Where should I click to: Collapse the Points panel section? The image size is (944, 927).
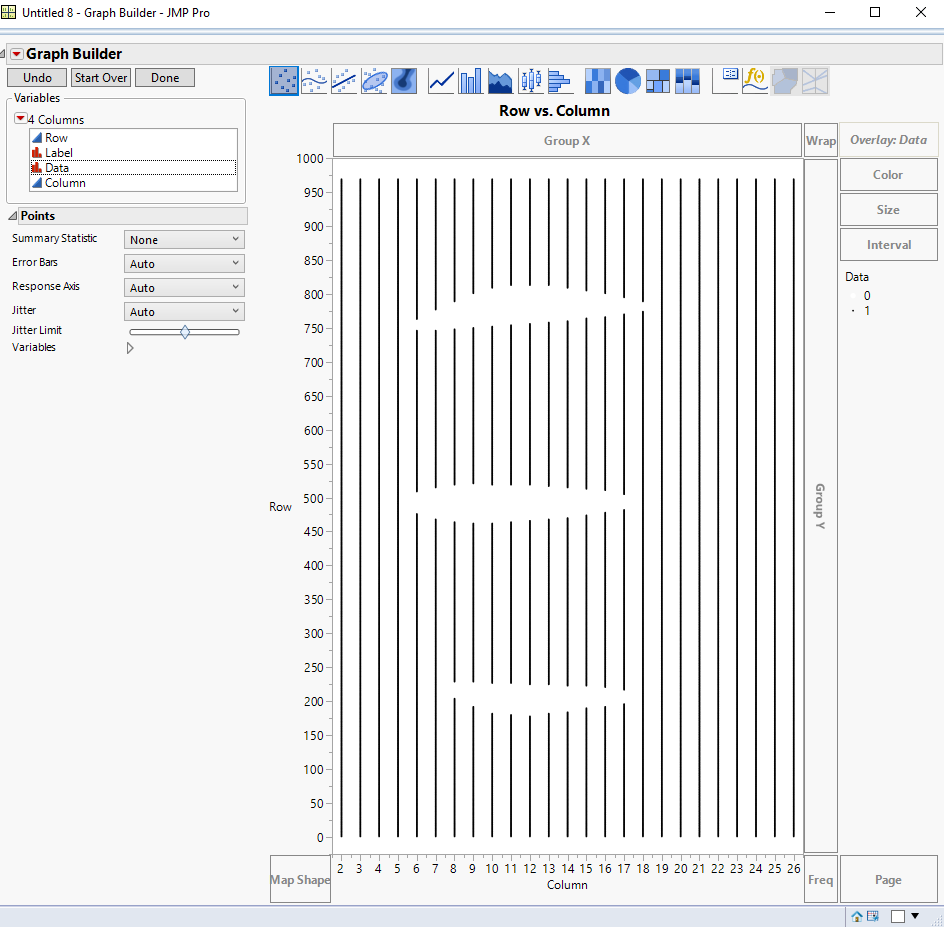(13, 216)
